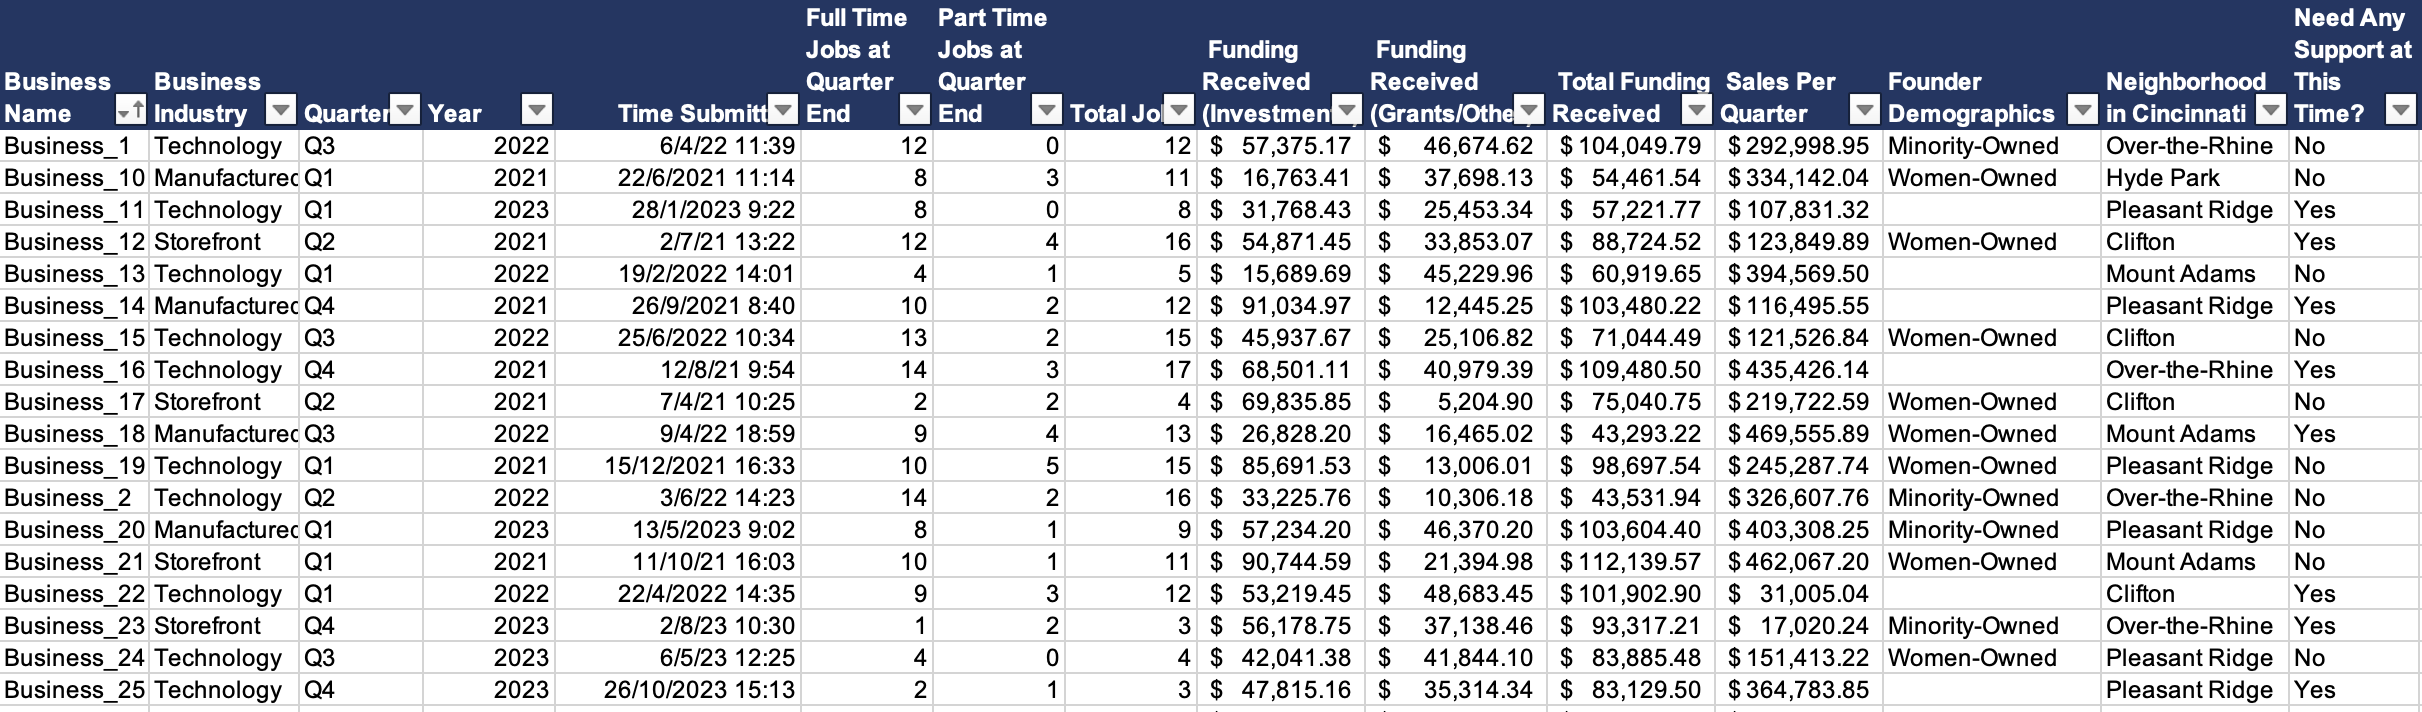This screenshot has width=2422, height=712.
Task: Select the Business_16 cell
Action: coord(75,370)
